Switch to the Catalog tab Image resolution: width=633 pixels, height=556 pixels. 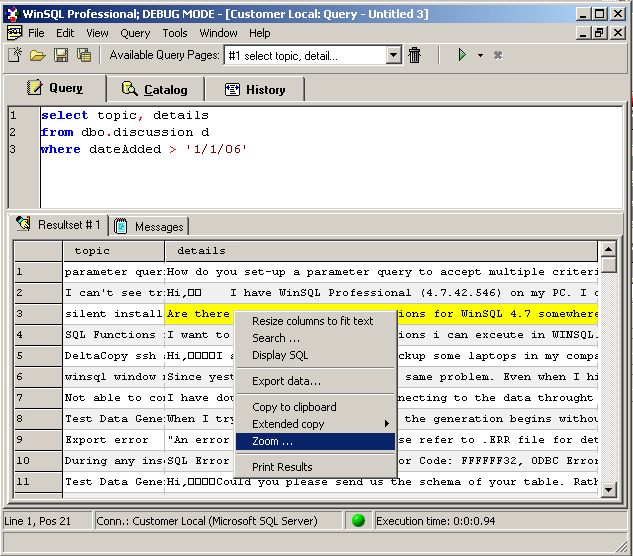(x=155, y=90)
